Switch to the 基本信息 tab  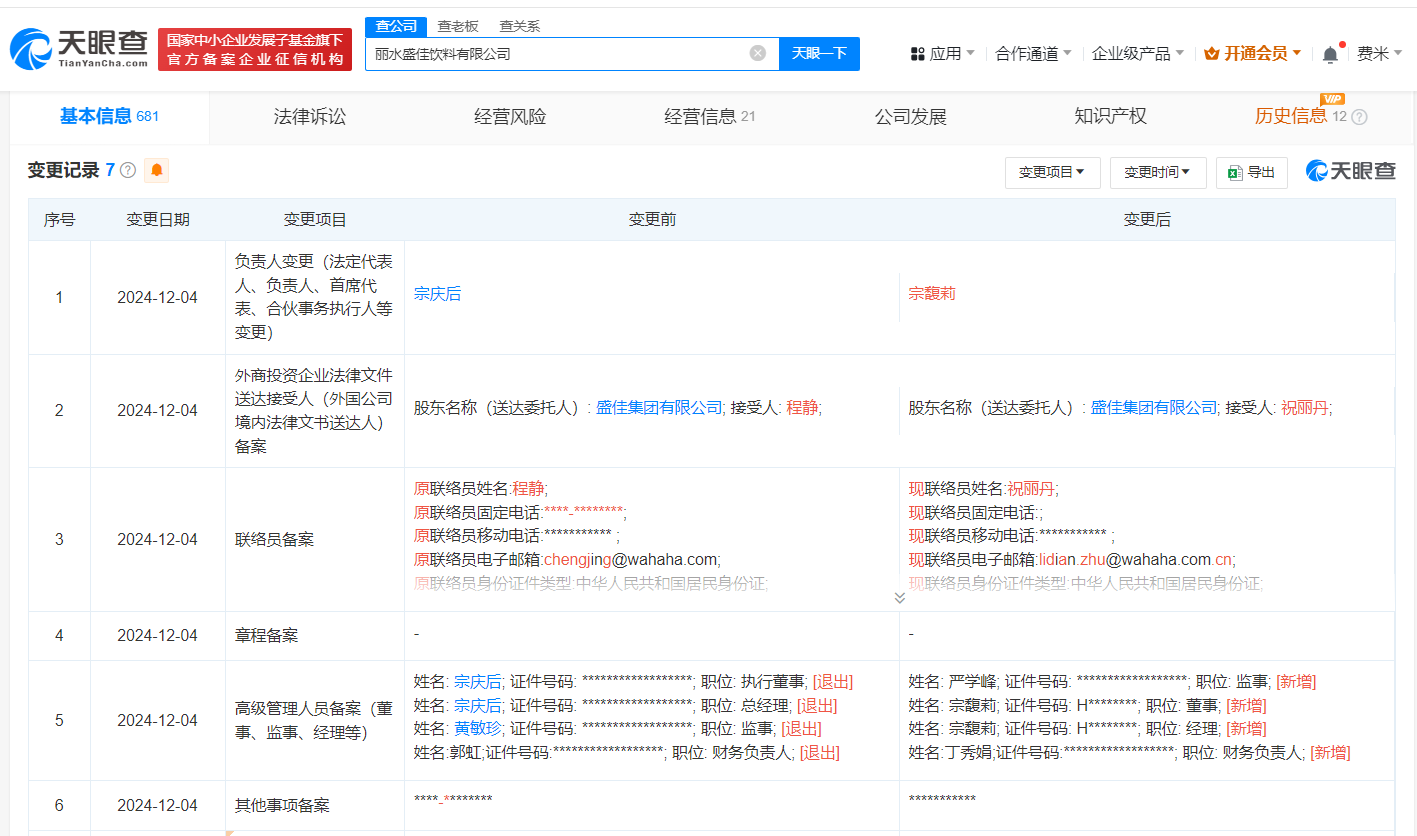[x=109, y=117]
